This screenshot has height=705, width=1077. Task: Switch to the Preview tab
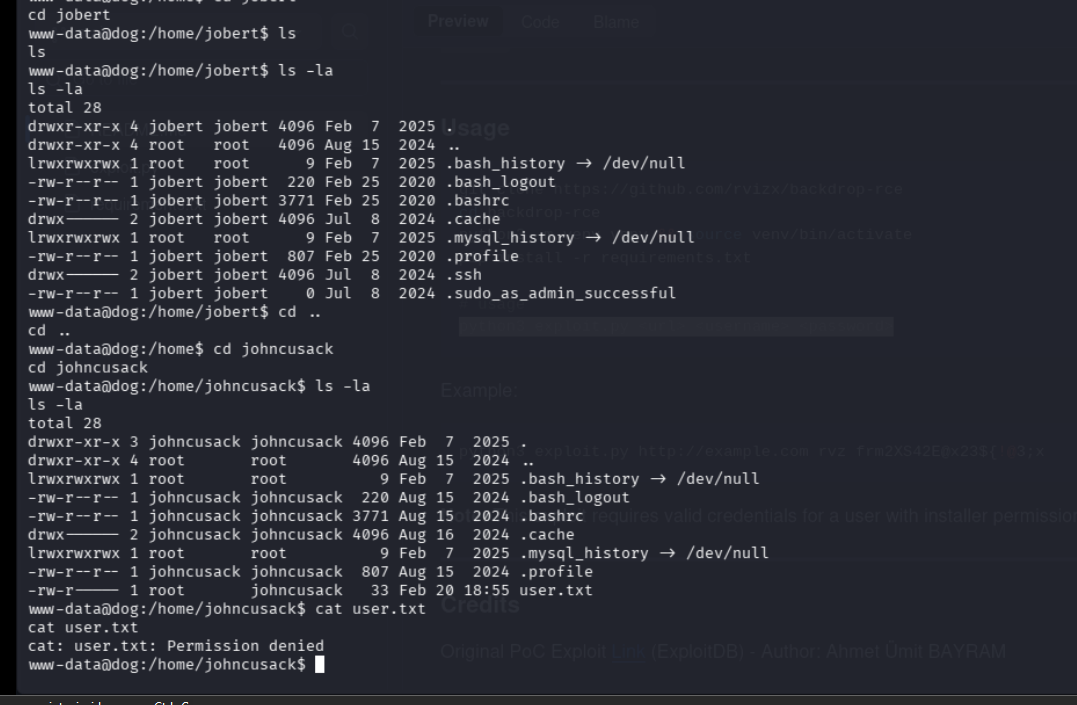458,21
